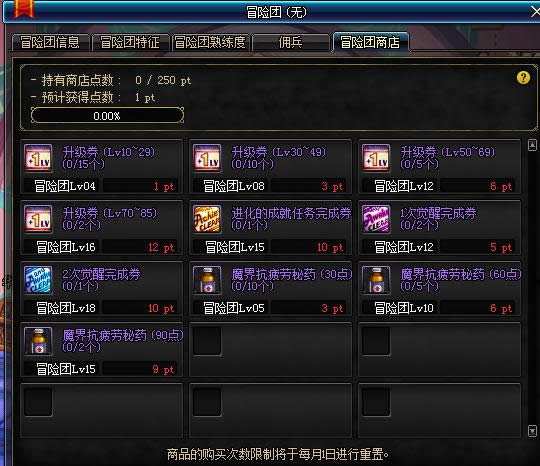The width and height of the screenshot is (540, 466).
Task: Click the 升级券 (Lv50~69) icon
Action: click(x=376, y=158)
